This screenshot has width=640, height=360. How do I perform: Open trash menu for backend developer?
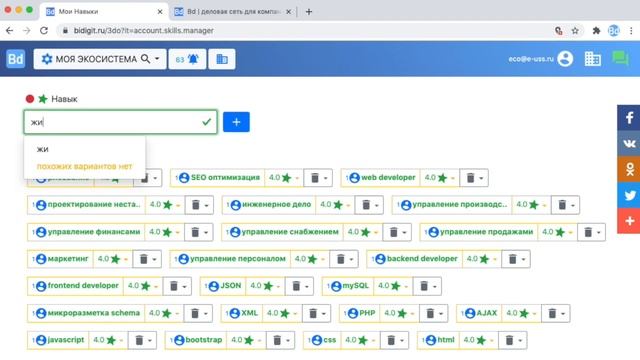tap(516, 259)
